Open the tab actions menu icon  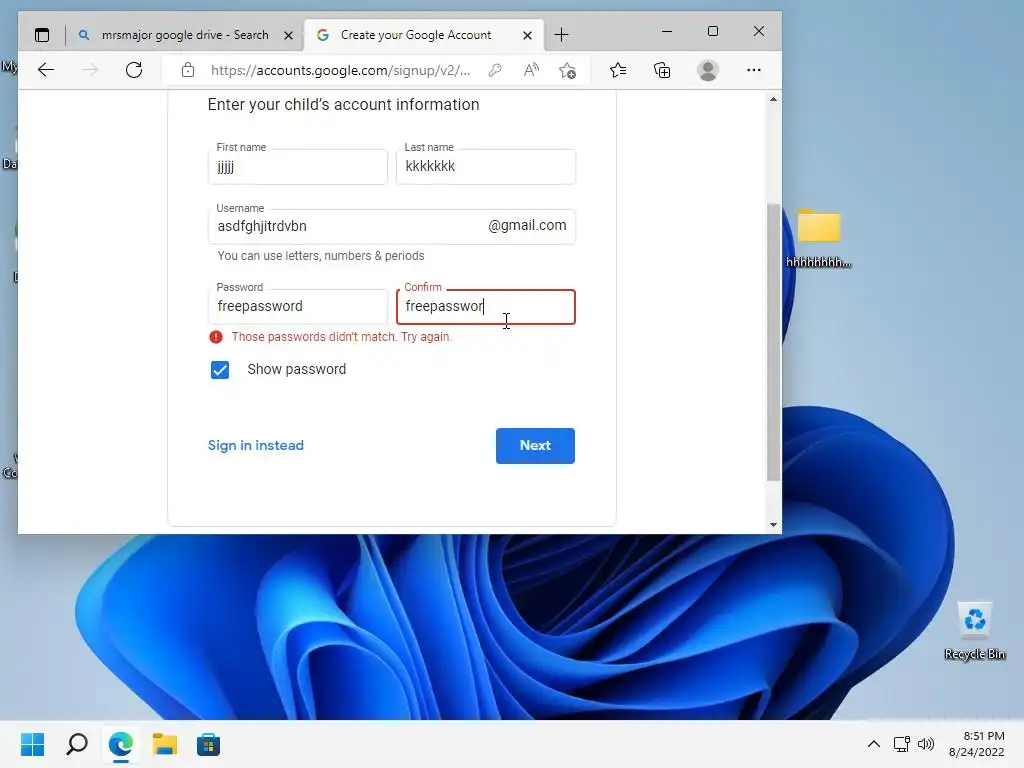(x=42, y=35)
